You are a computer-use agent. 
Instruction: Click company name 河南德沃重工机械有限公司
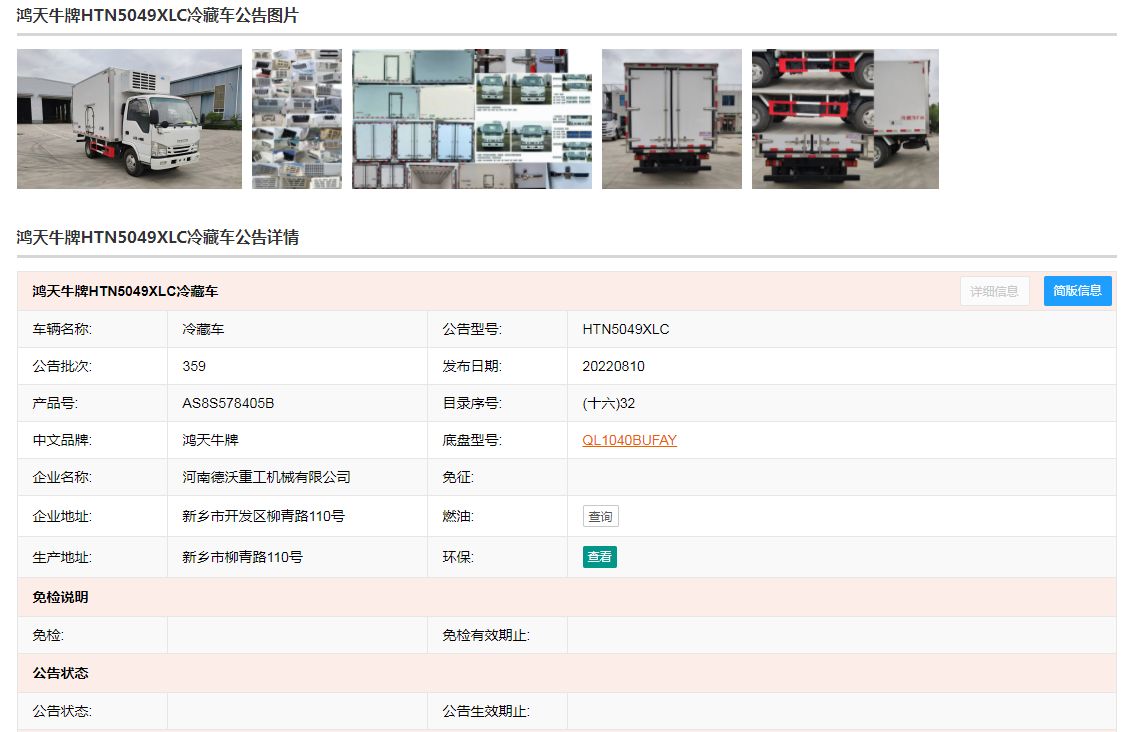[266, 477]
